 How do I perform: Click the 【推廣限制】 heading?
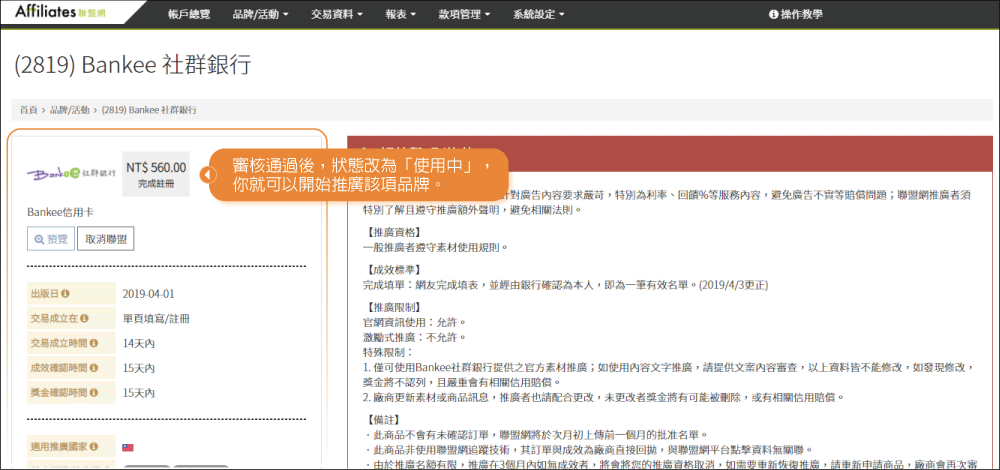coord(395,307)
